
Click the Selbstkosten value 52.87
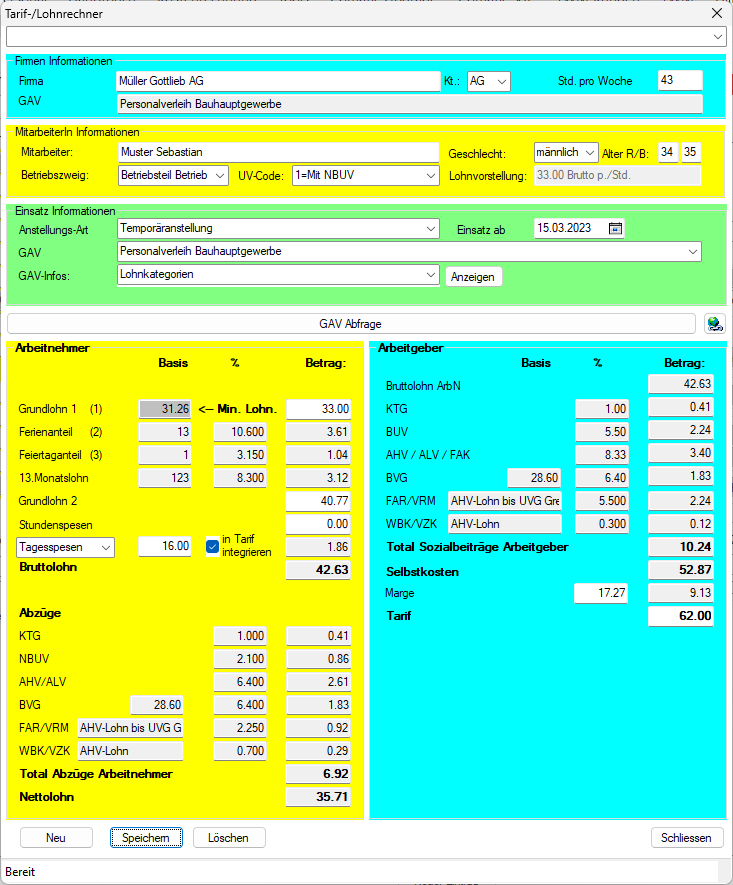click(681, 570)
